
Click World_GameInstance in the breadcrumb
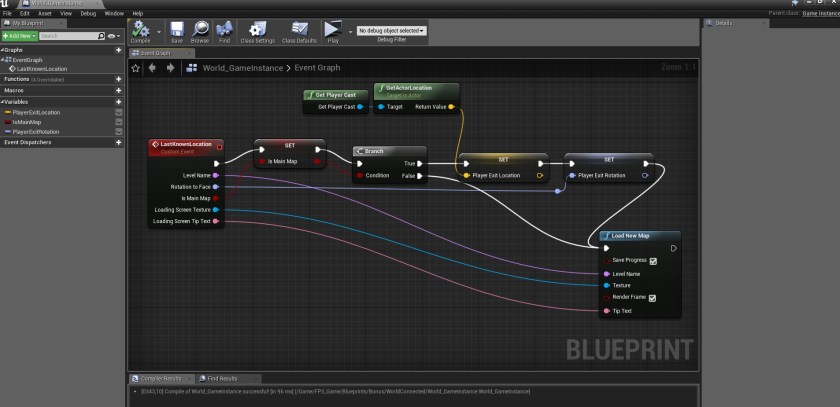pos(246,68)
